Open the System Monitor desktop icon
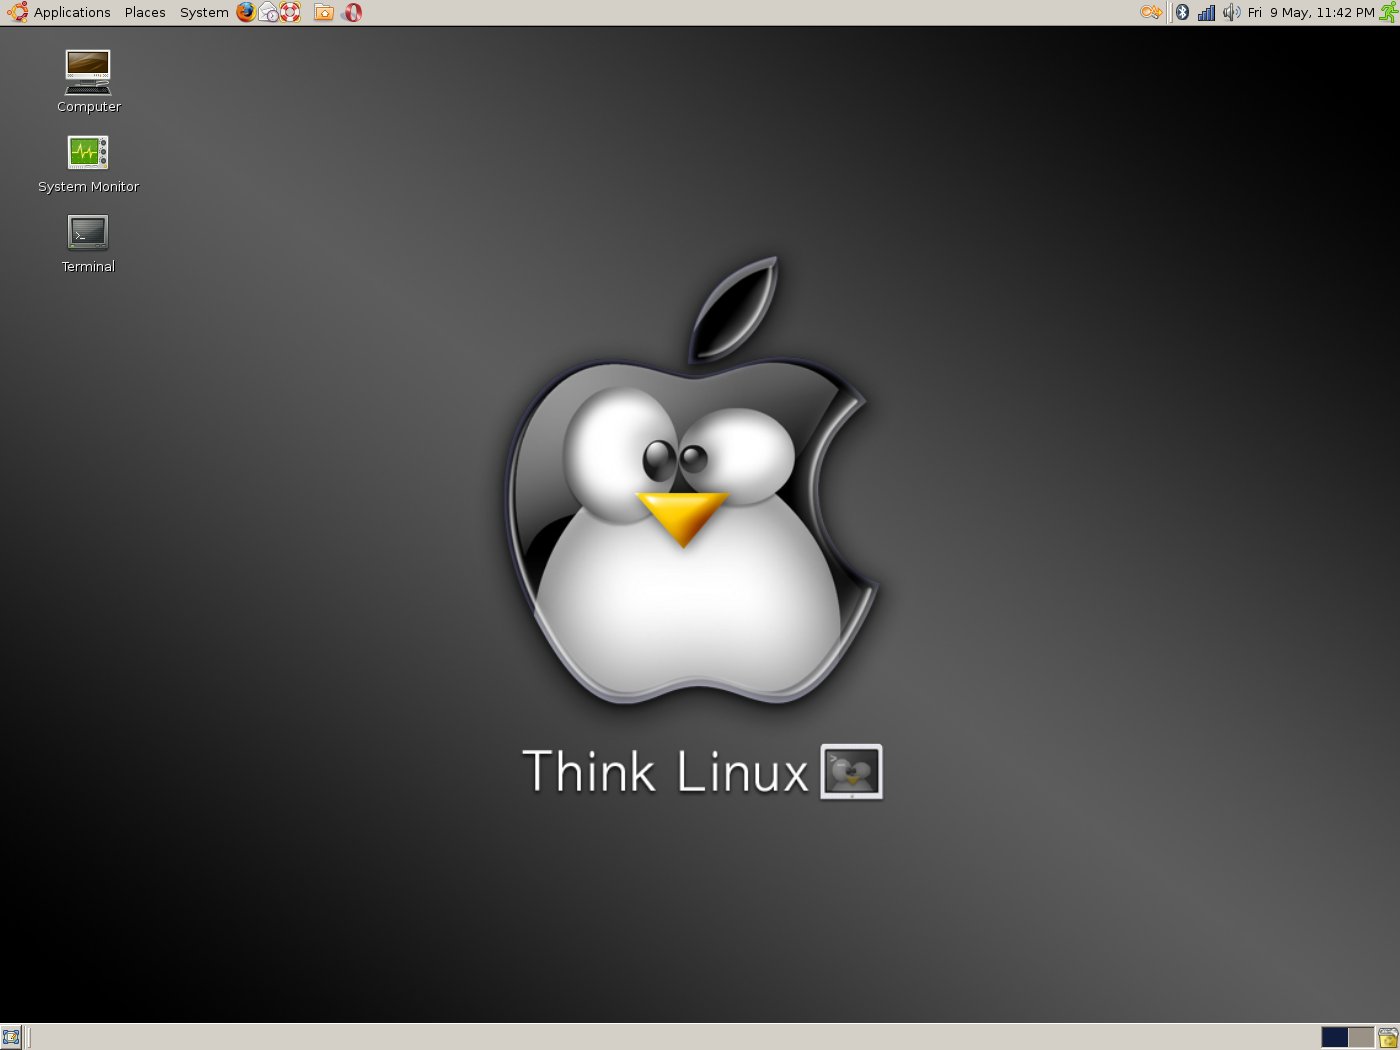 tap(88, 152)
